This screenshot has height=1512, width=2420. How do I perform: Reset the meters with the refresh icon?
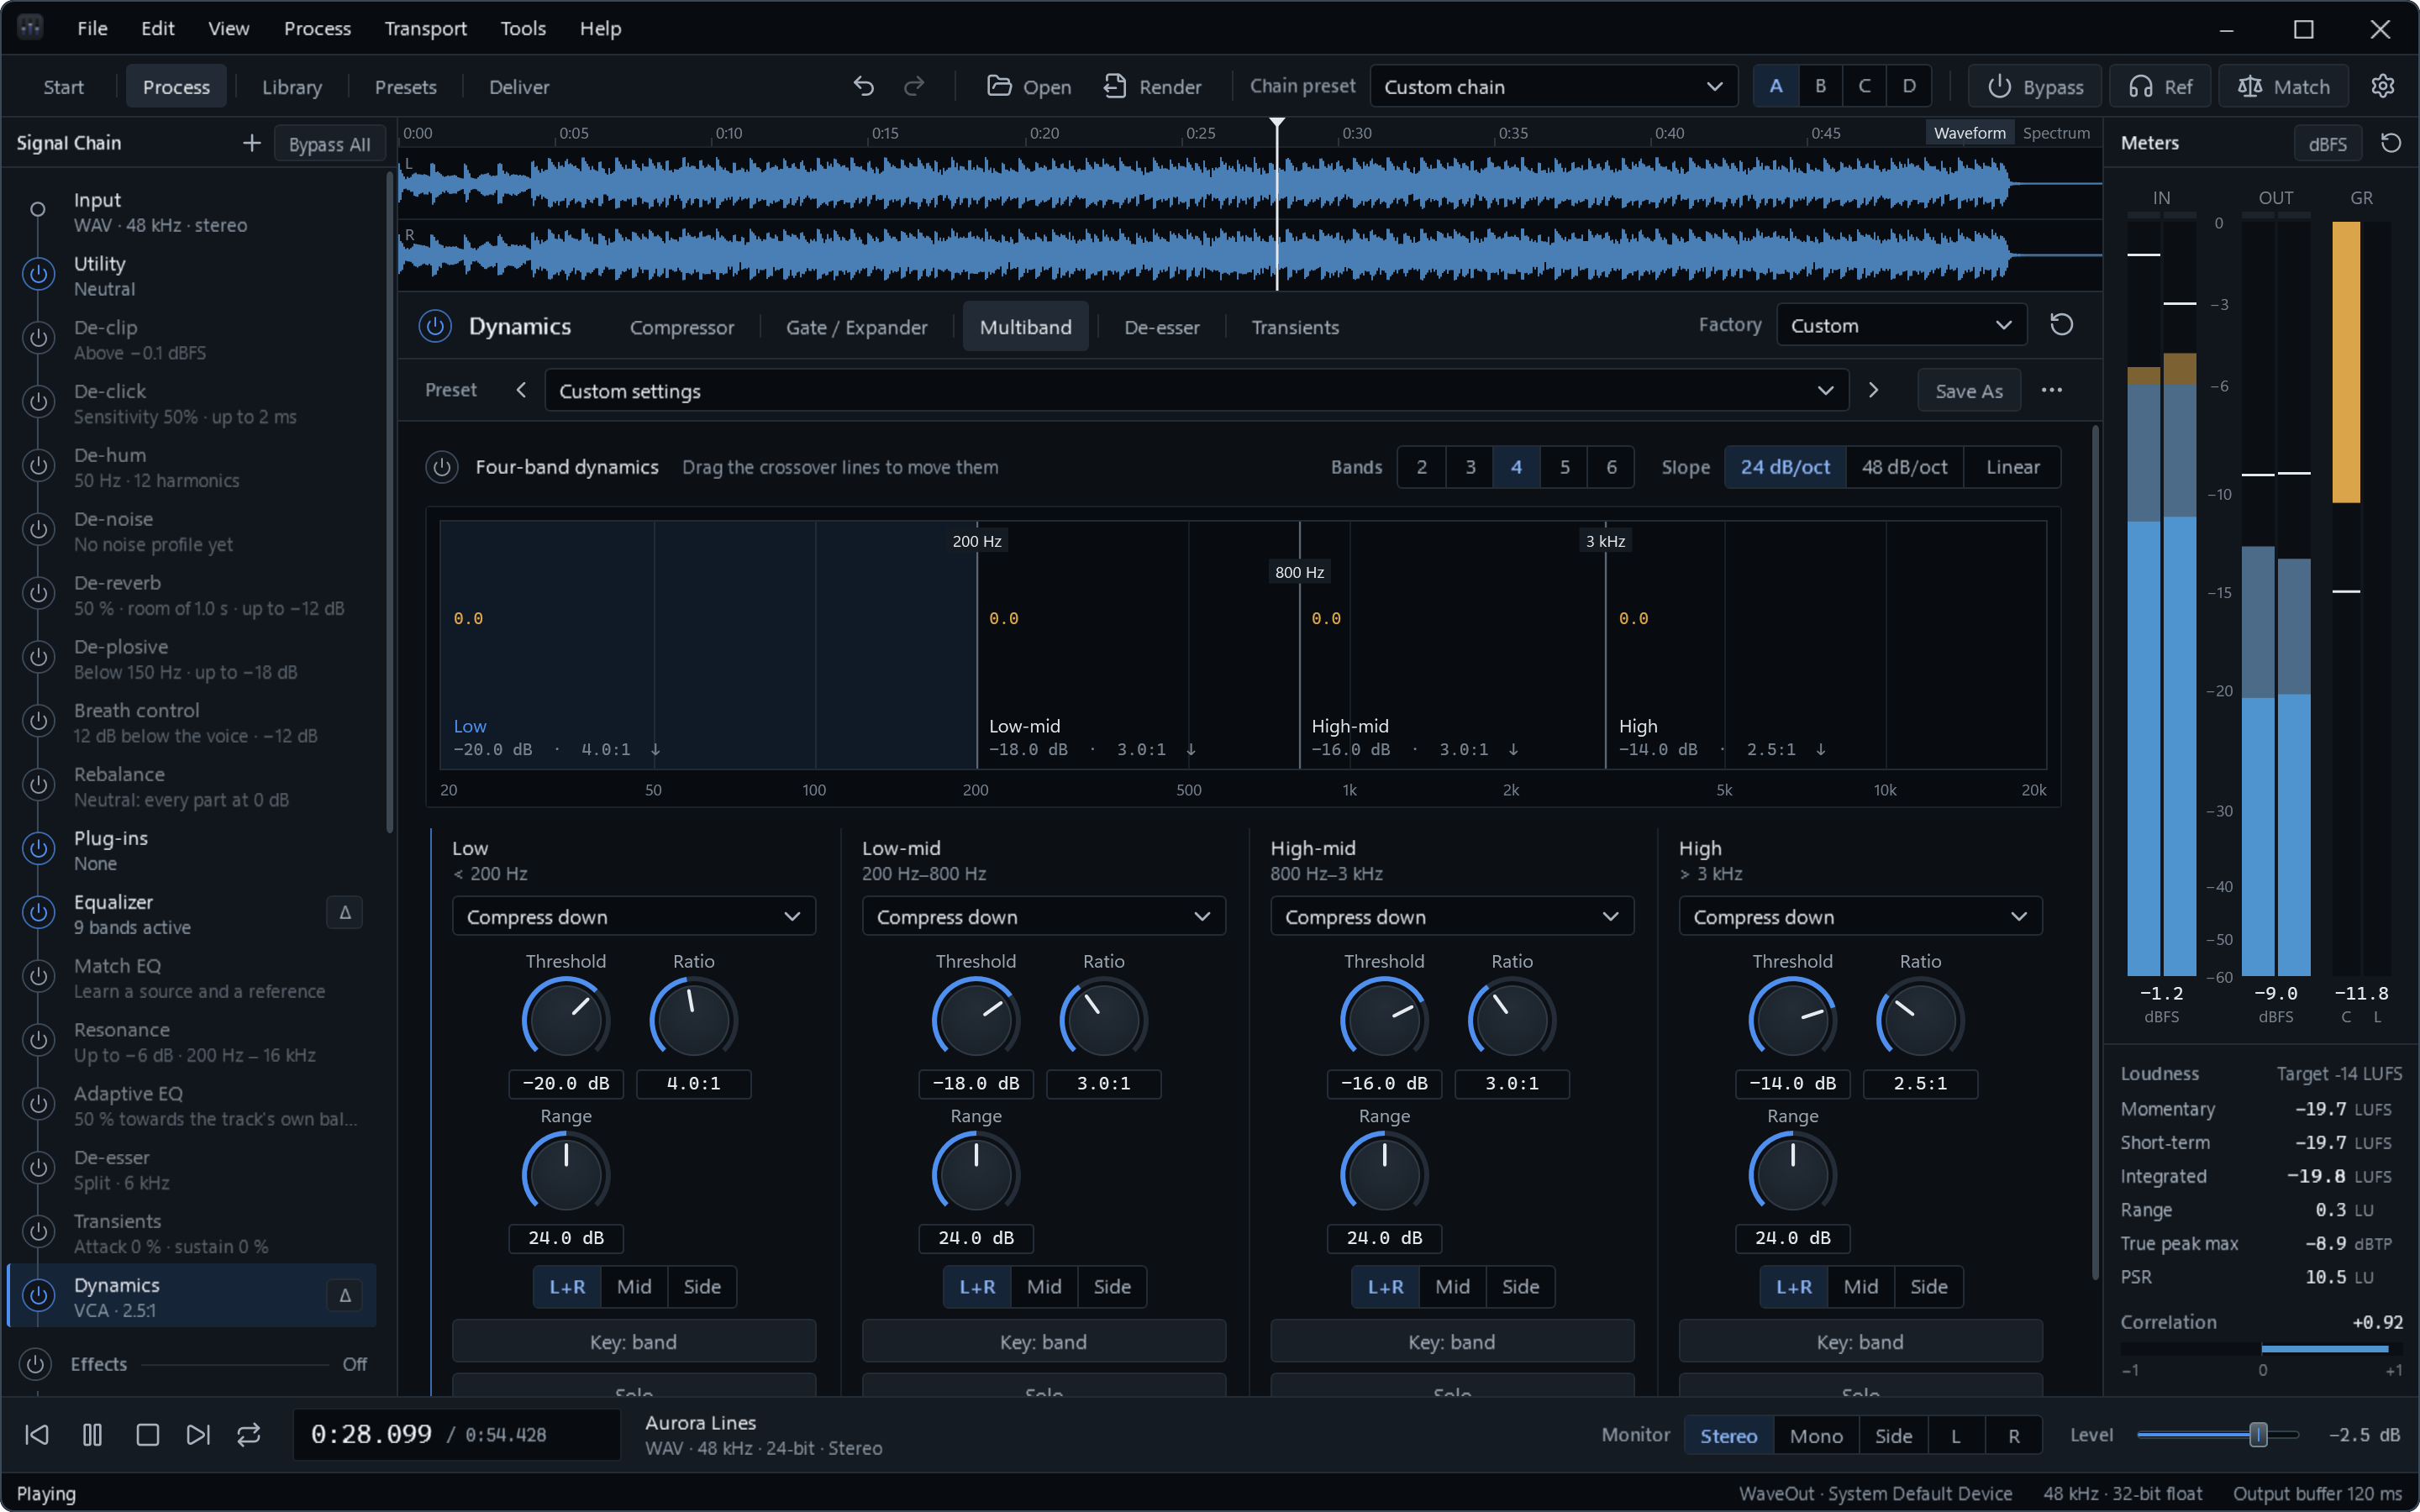point(2391,143)
